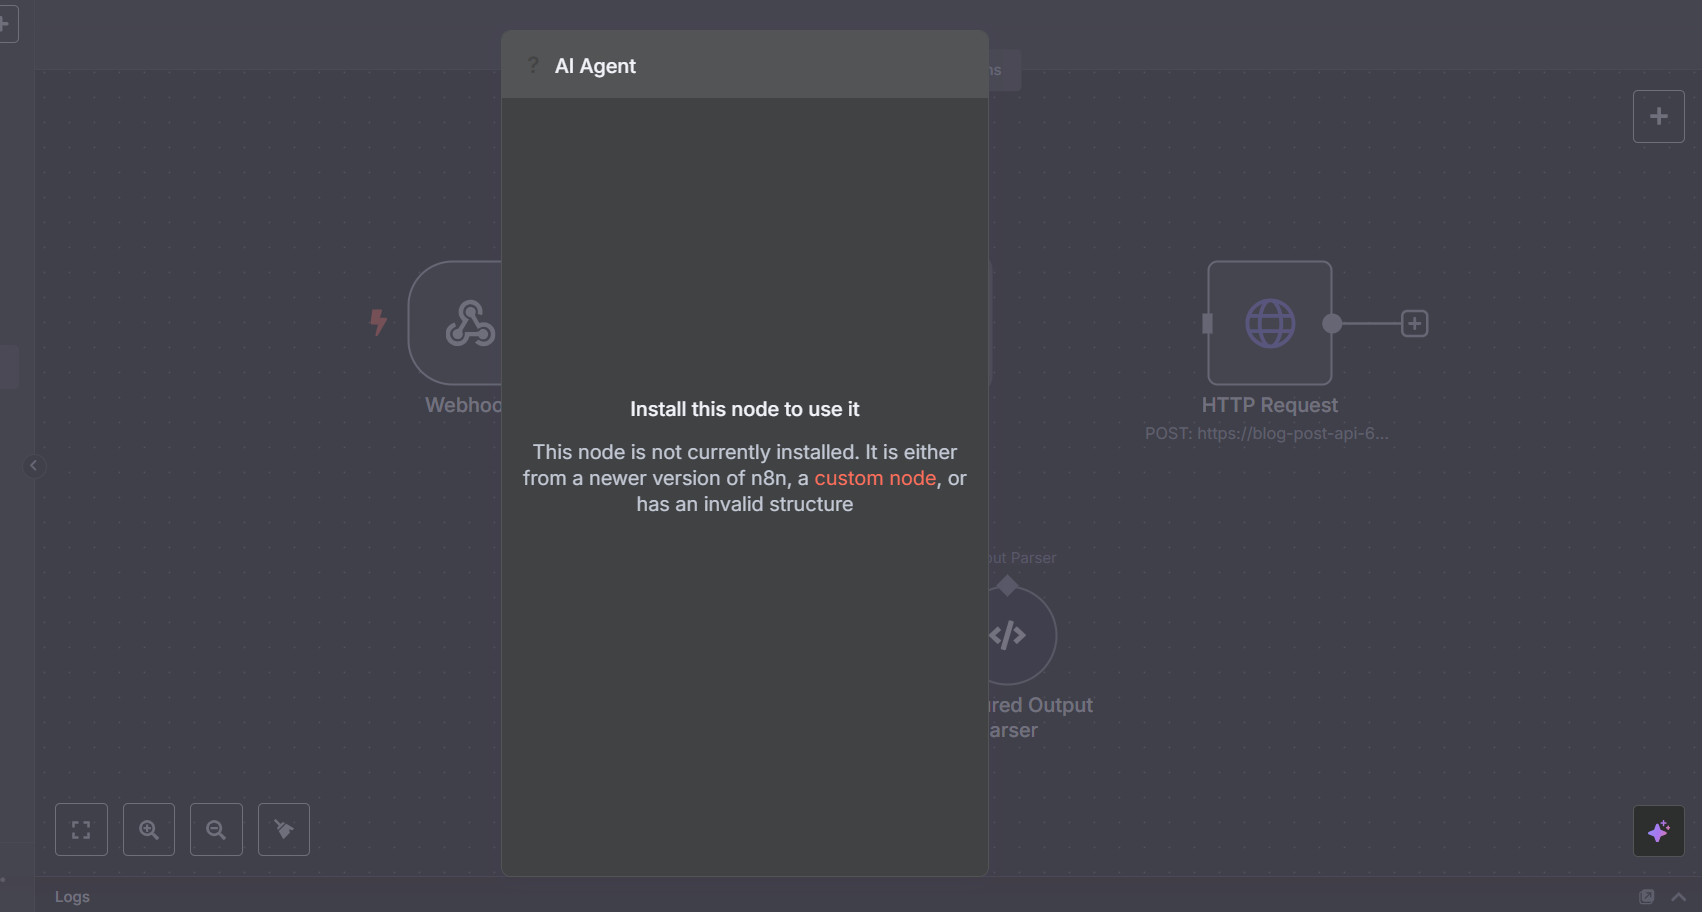Click the HTTP Request node label

pyautogui.click(x=1270, y=405)
